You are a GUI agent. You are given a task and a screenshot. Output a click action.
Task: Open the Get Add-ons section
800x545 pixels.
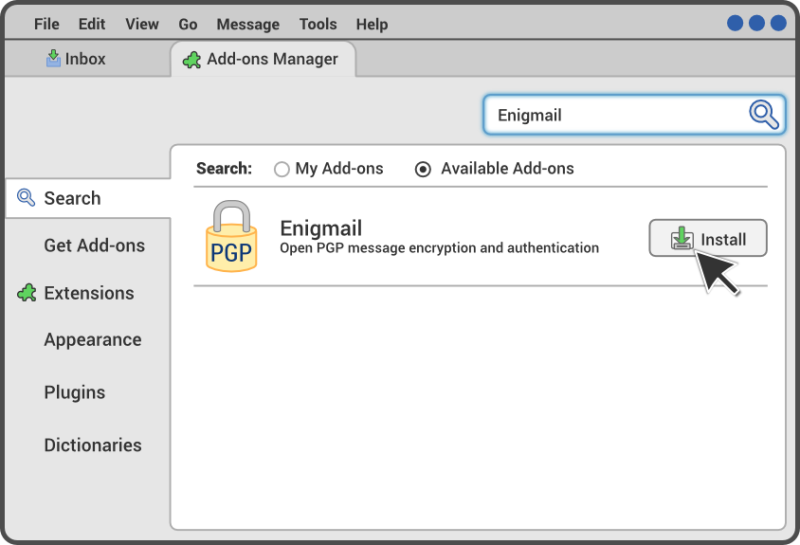(x=94, y=245)
